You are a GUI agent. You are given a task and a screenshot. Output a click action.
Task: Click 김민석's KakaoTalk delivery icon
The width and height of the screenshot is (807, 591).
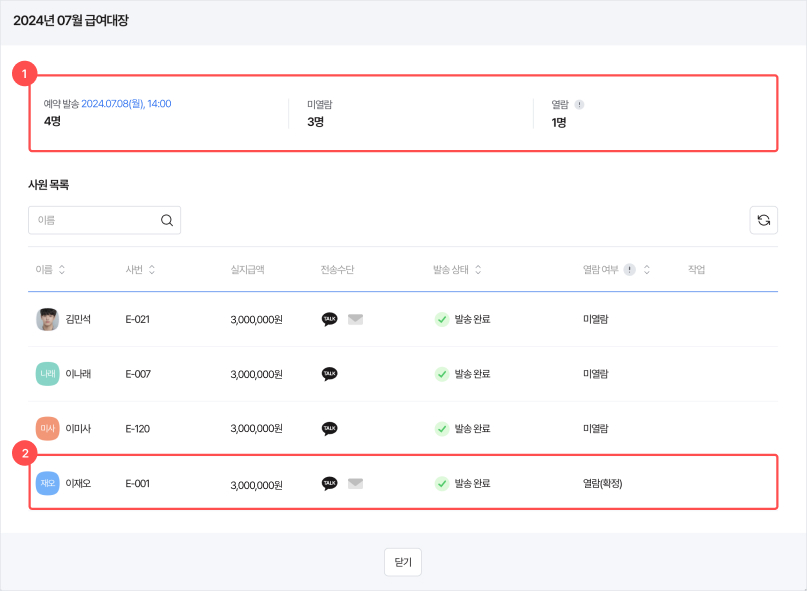tap(329, 319)
